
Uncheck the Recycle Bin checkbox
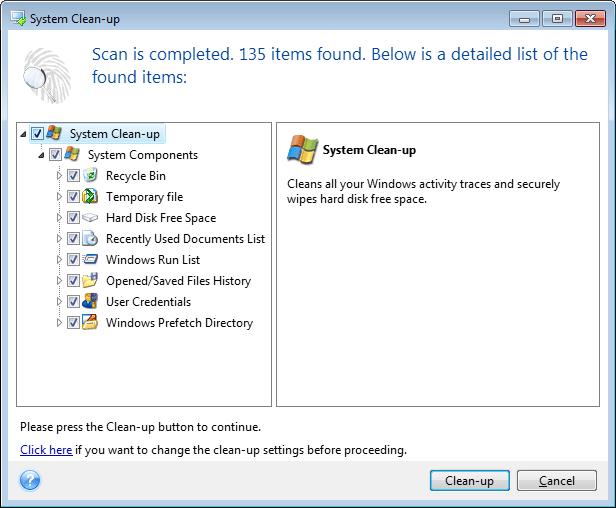pyautogui.click(x=73, y=176)
